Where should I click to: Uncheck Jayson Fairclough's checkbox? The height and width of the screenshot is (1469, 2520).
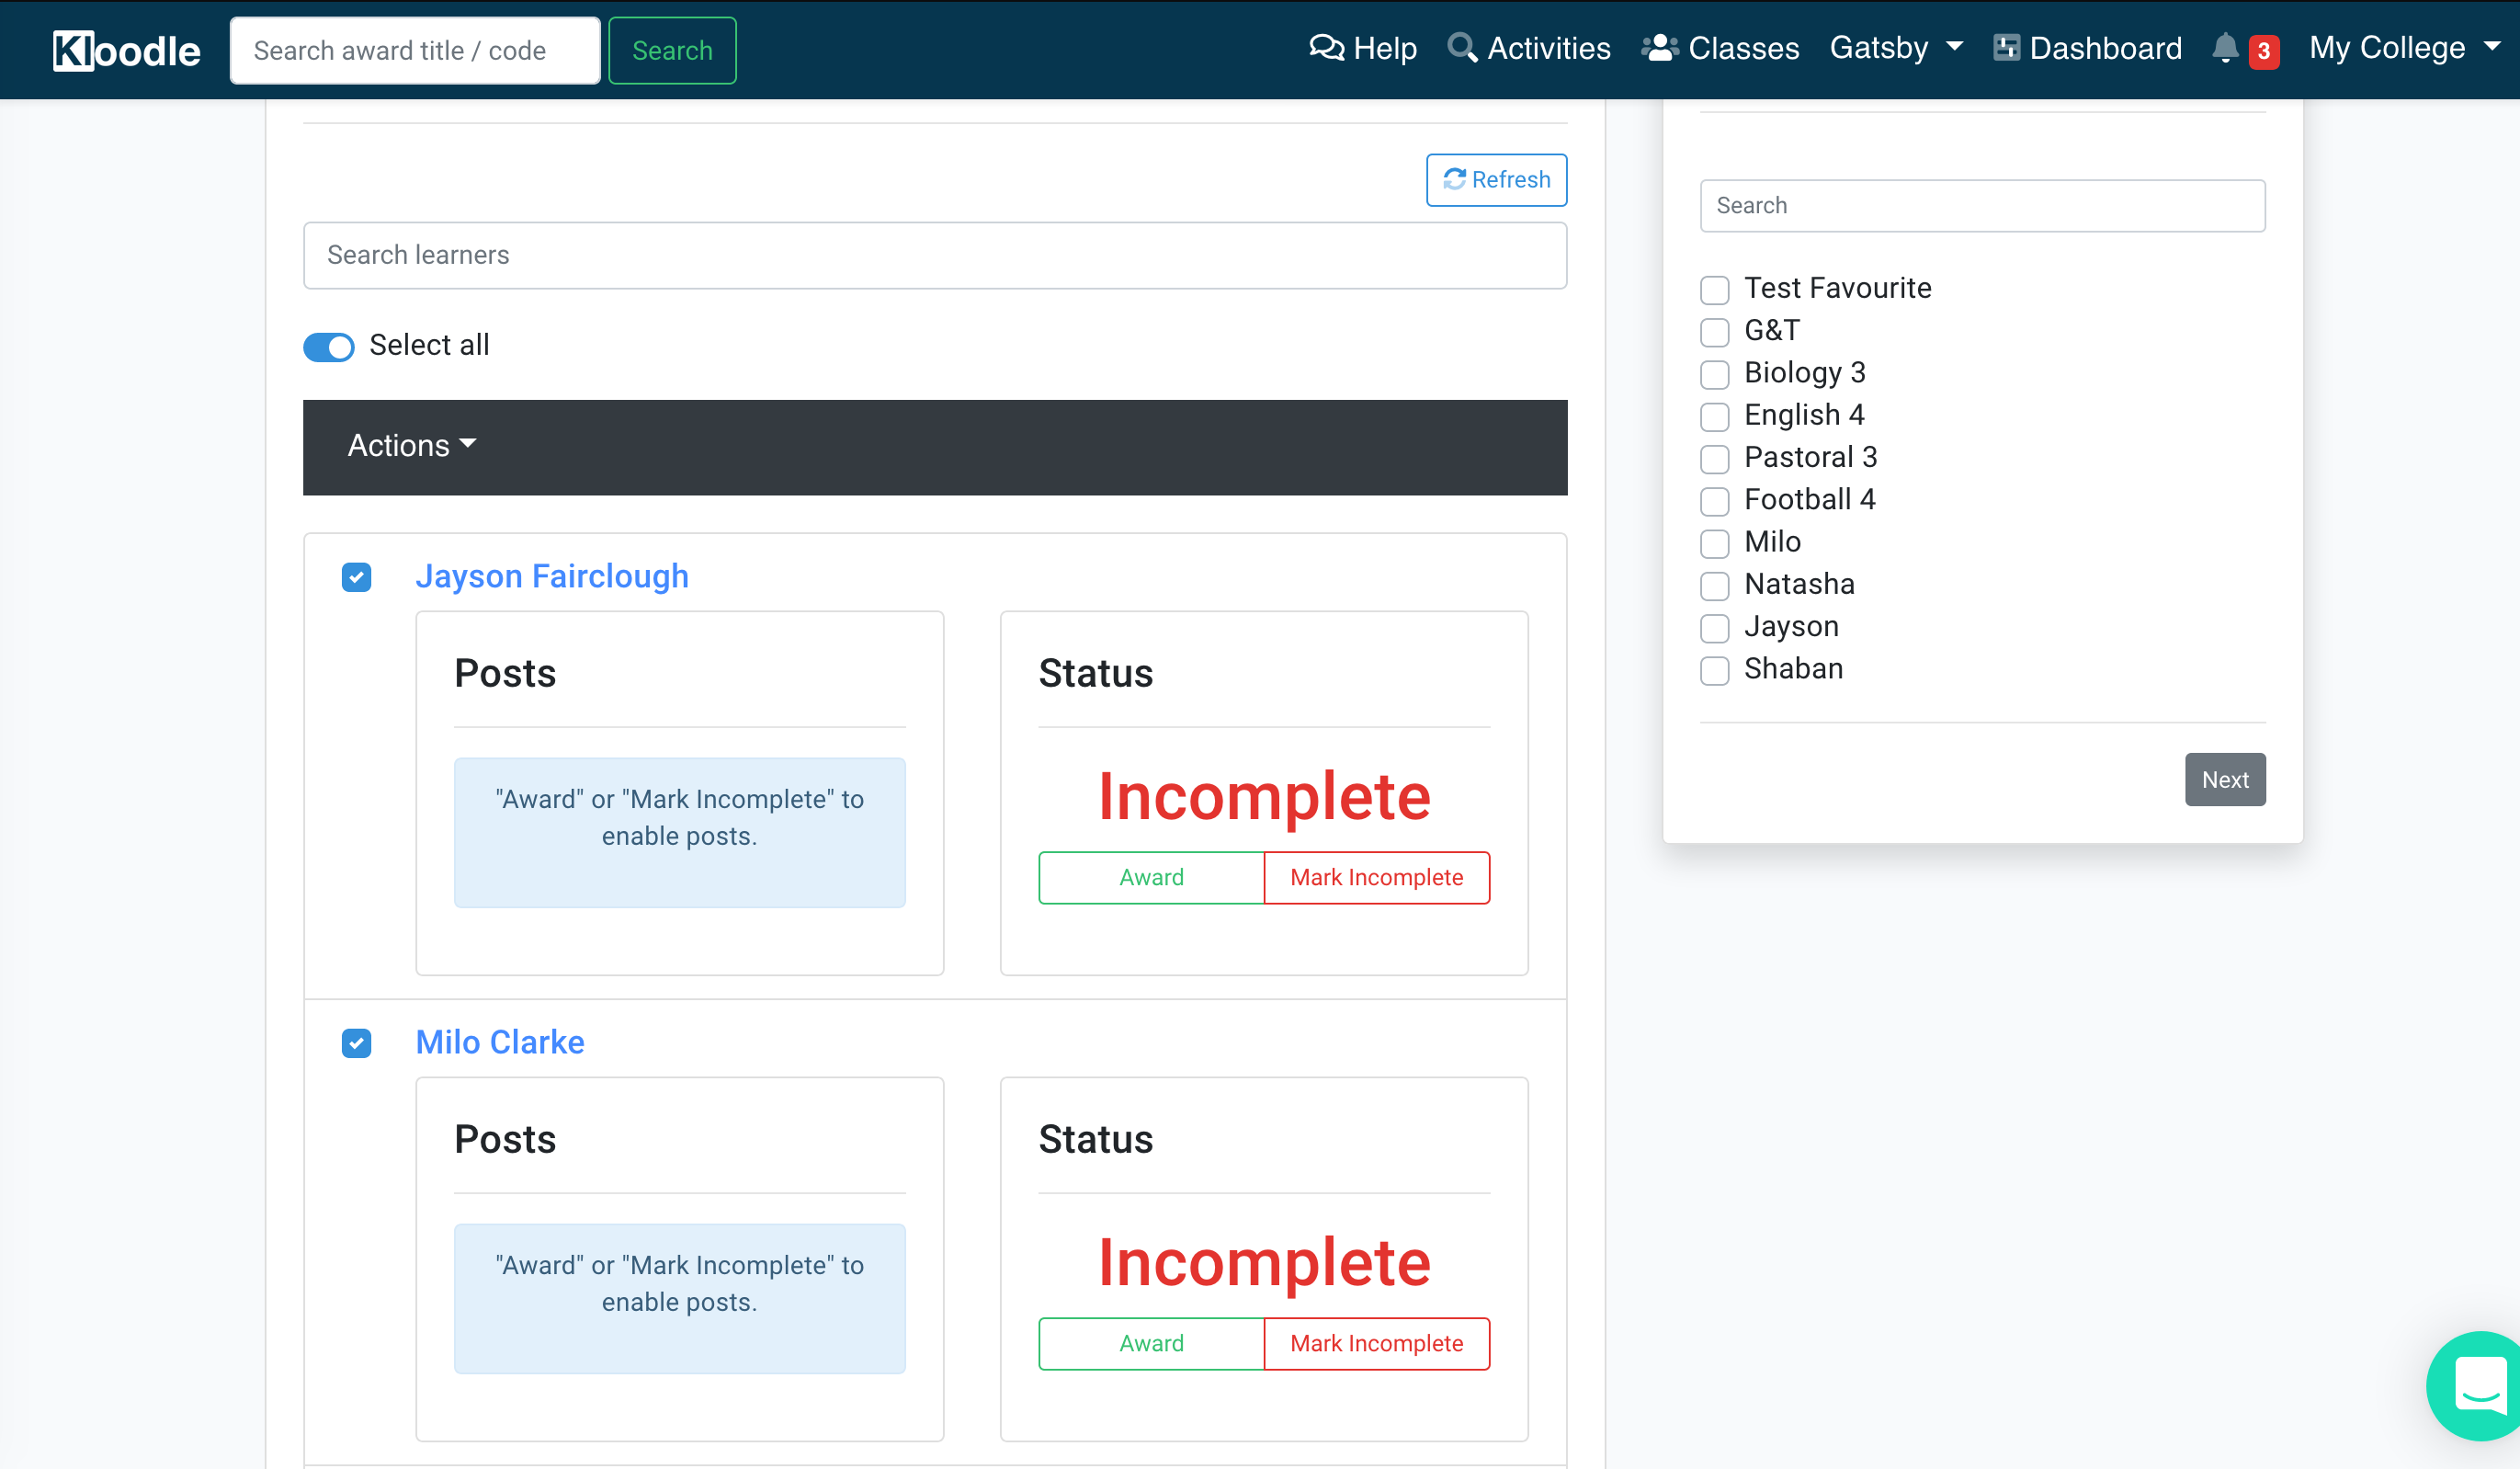356,577
